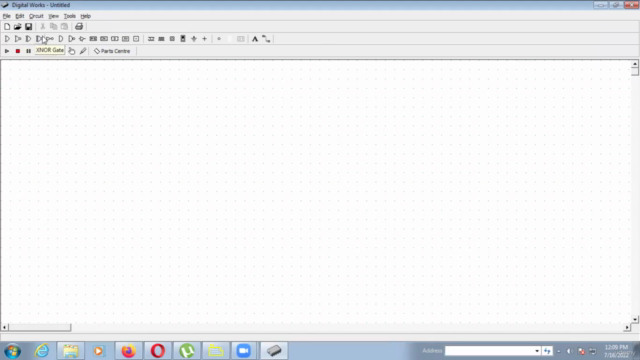Click the volume speaker tray icon
Image resolution: width=640 pixels, height=360 pixels.
tap(570, 351)
